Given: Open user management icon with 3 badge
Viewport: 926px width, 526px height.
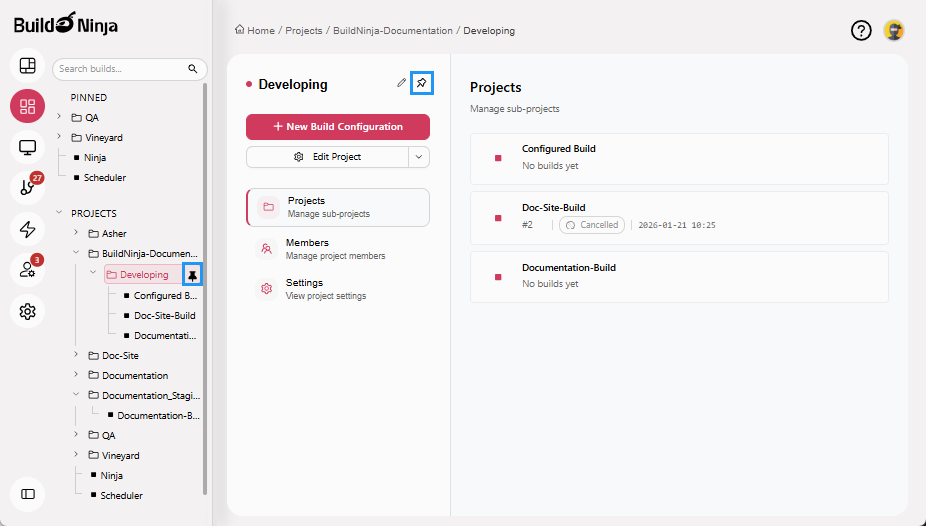Looking at the screenshot, I should point(27,270).
